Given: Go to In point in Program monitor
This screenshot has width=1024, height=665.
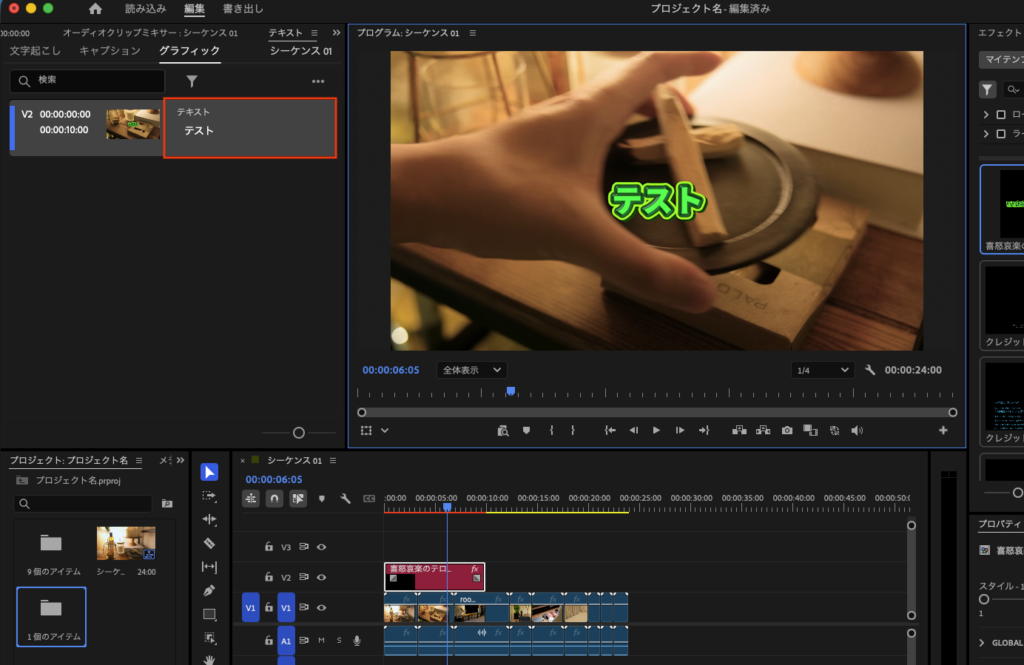Looking at the screenshot, I should pyautogui.click(x=610, y=430).
